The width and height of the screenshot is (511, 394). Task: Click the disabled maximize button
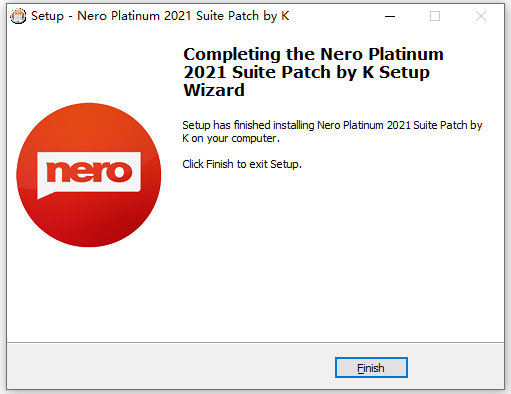click(435, 16)
